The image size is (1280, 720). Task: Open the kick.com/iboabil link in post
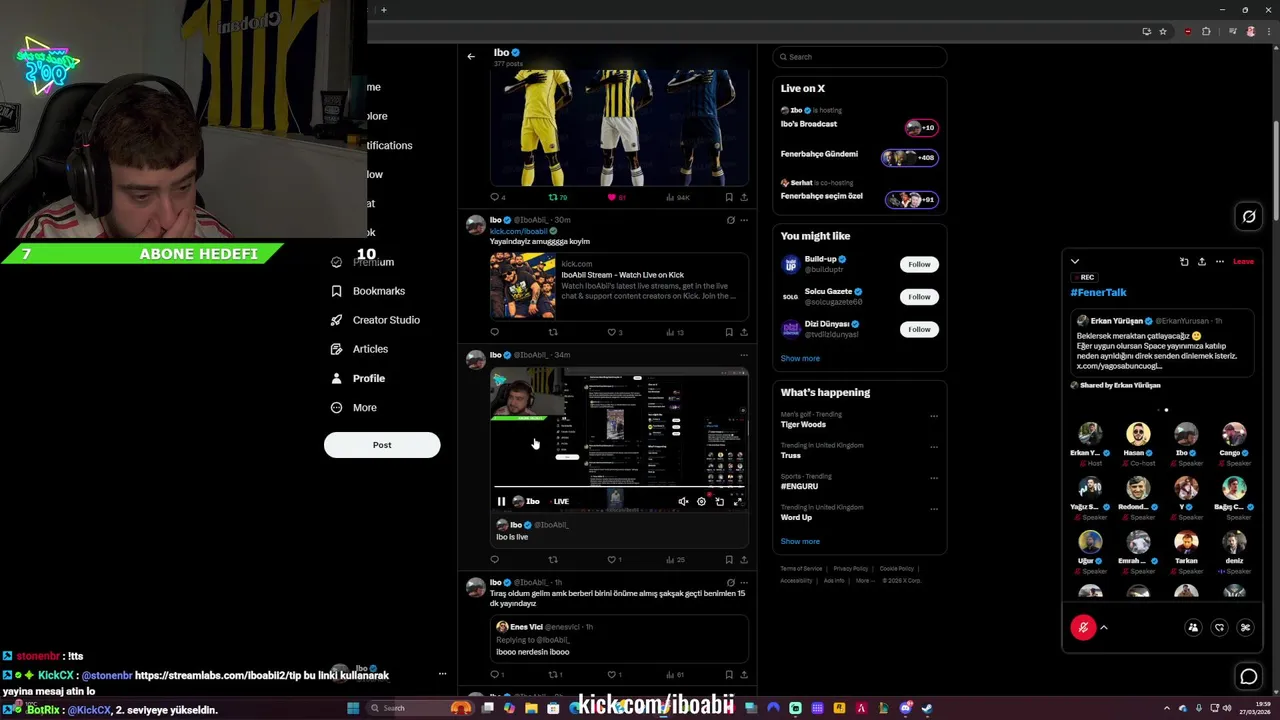[x=518, y=231]
